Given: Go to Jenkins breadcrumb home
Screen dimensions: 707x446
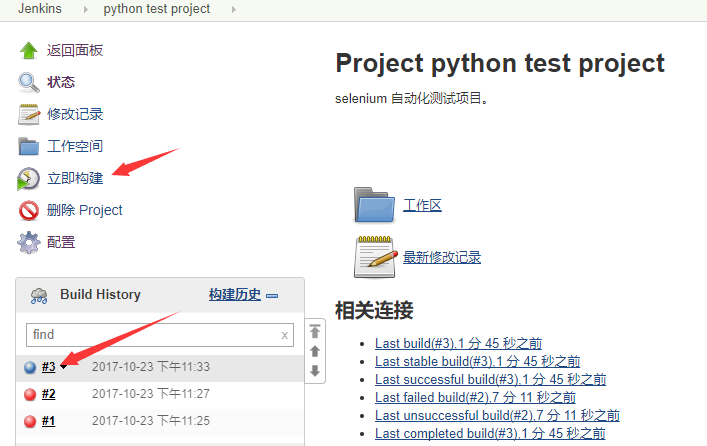Looking at the screenshot, I should click(x=40, y=9).
